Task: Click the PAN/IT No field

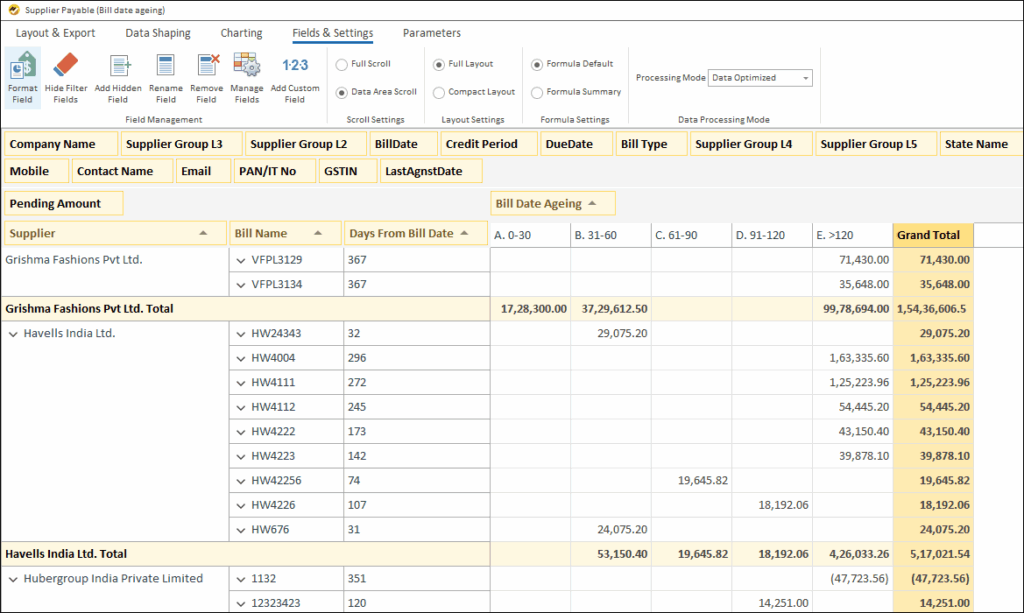Action: pyautogui.click(x=275, y=171)
